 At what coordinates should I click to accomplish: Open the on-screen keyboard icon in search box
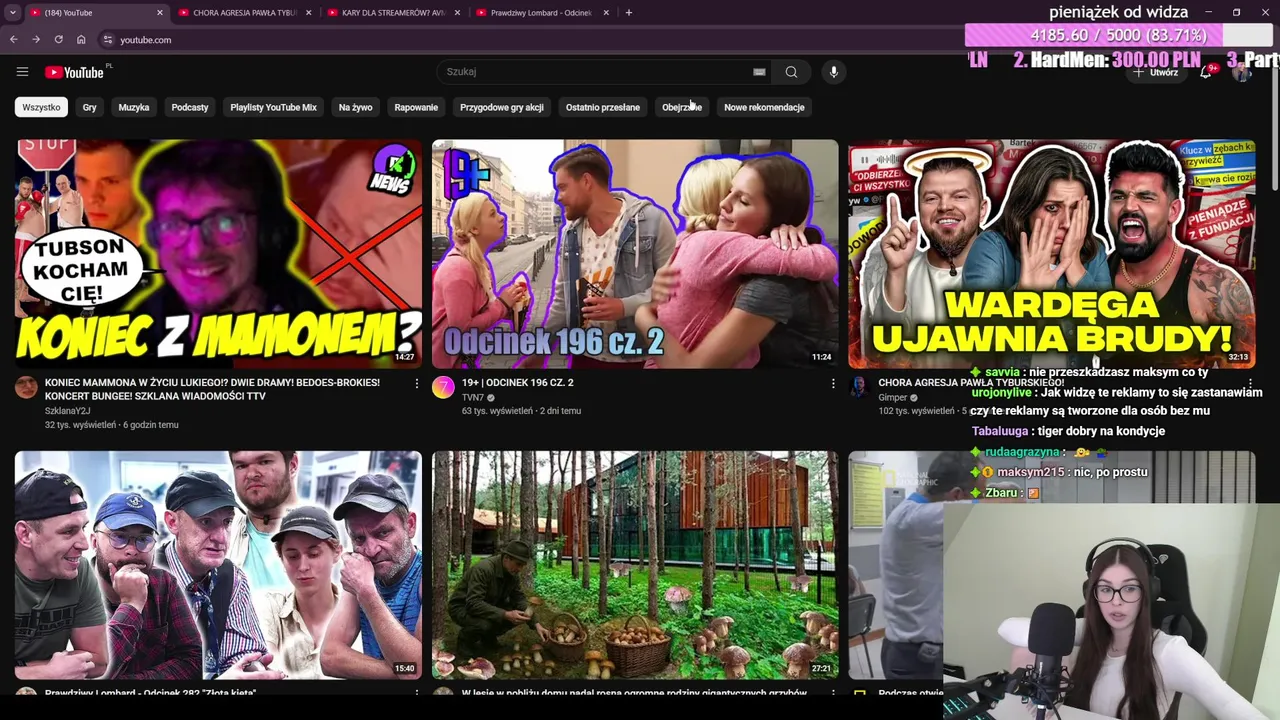pos(759,72)
